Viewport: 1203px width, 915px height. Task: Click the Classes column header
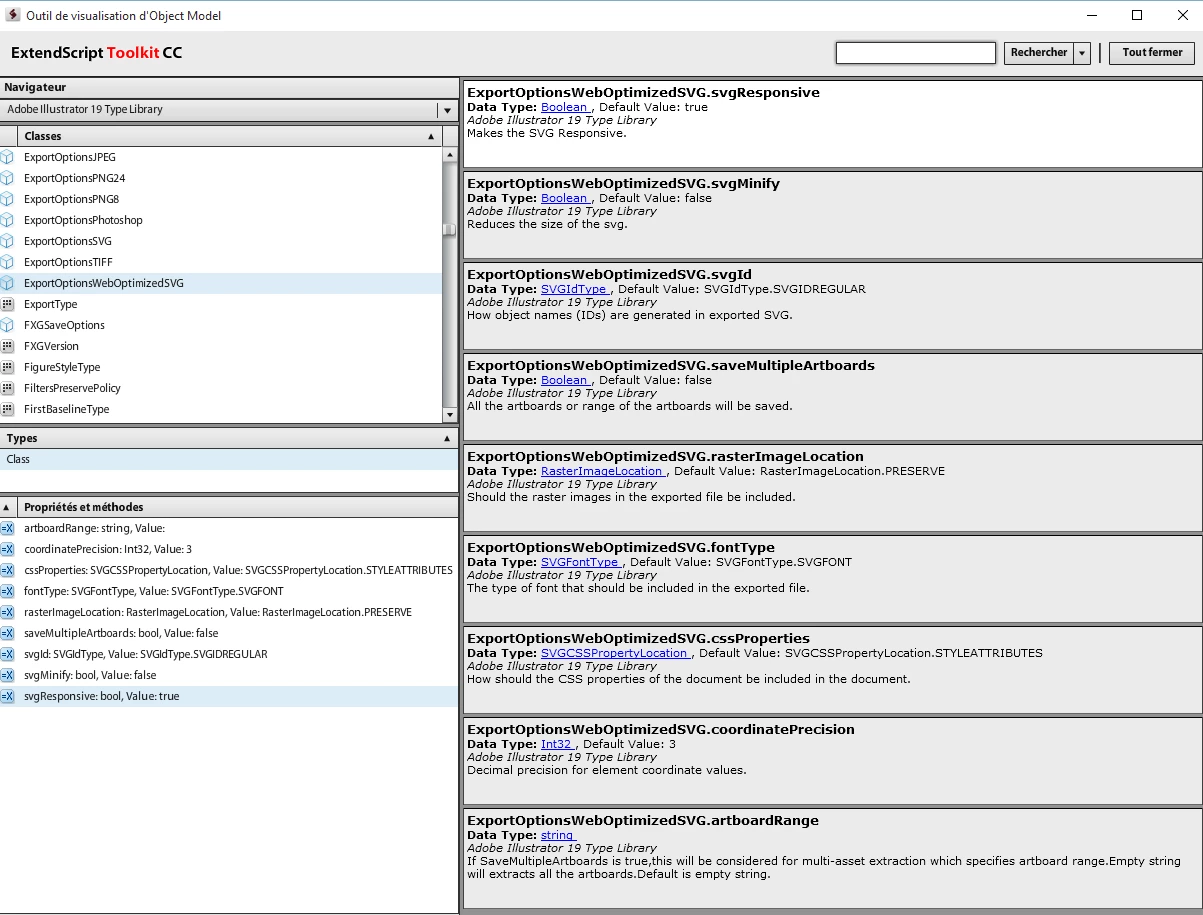pos(229,136)
